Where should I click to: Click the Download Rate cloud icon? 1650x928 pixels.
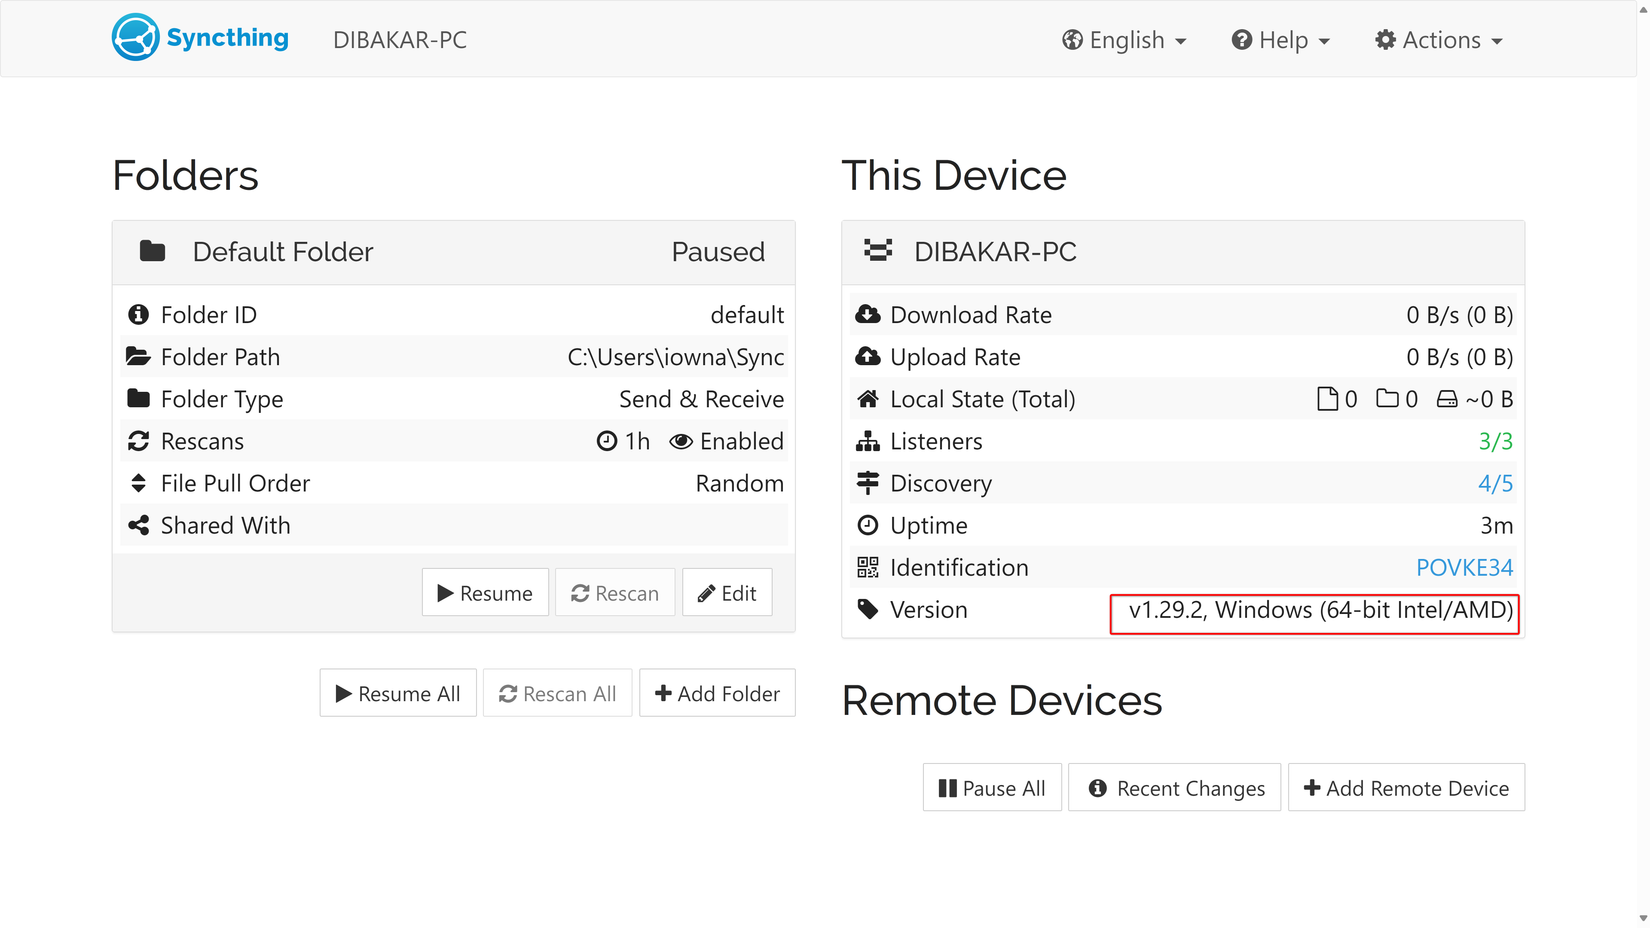click(867, 315)
